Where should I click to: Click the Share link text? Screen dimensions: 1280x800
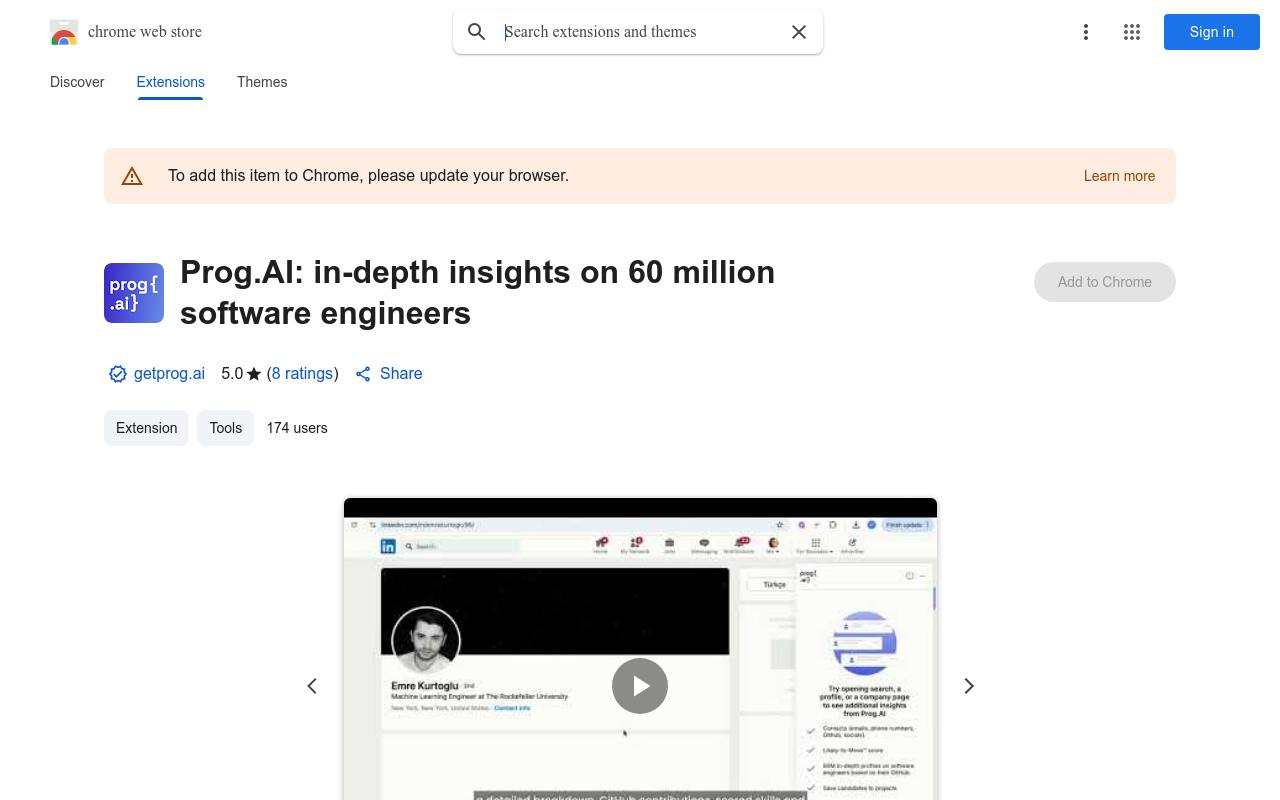click(x=401, y=373)
